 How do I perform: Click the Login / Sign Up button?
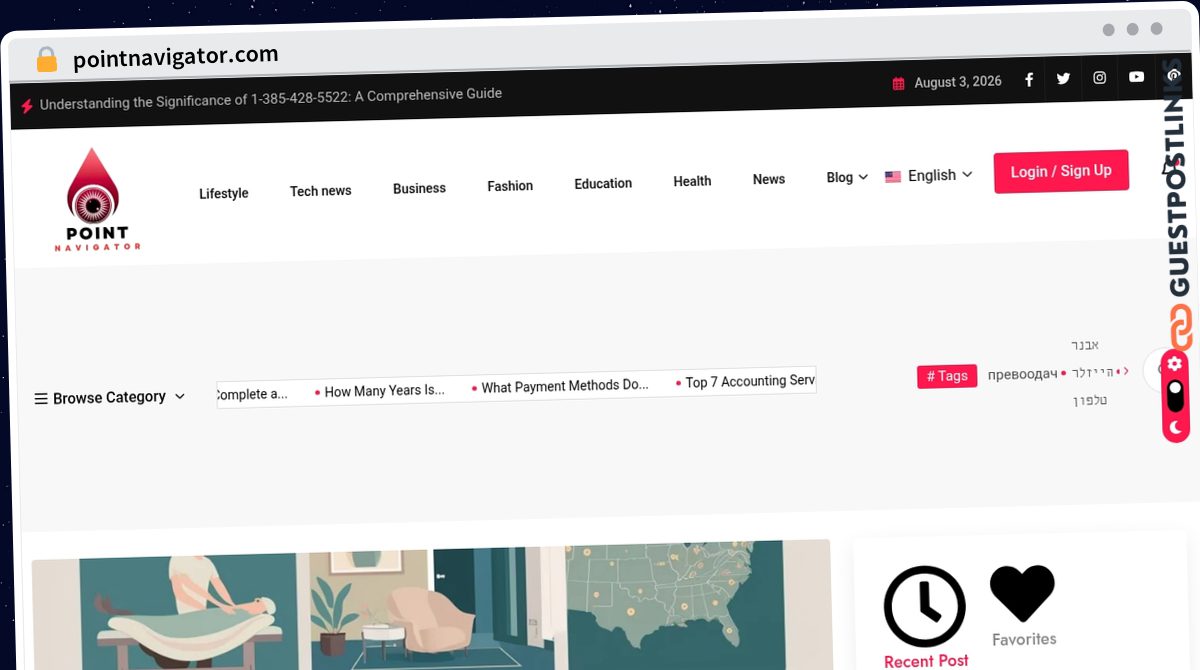point(1061,171)
